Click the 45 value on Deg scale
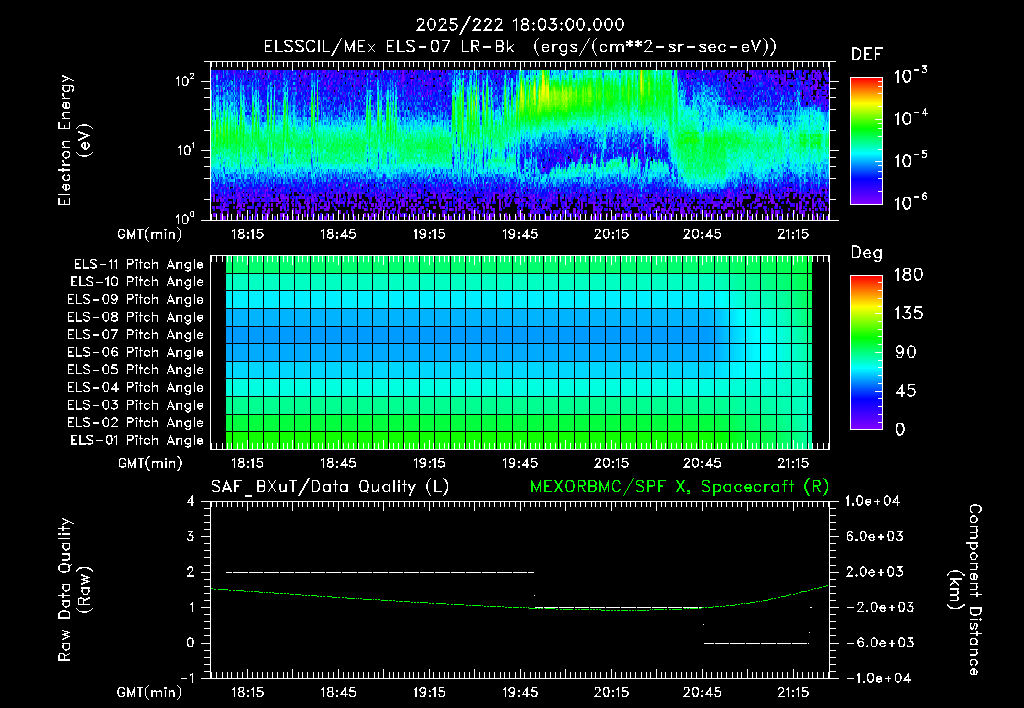 point(905,391)
